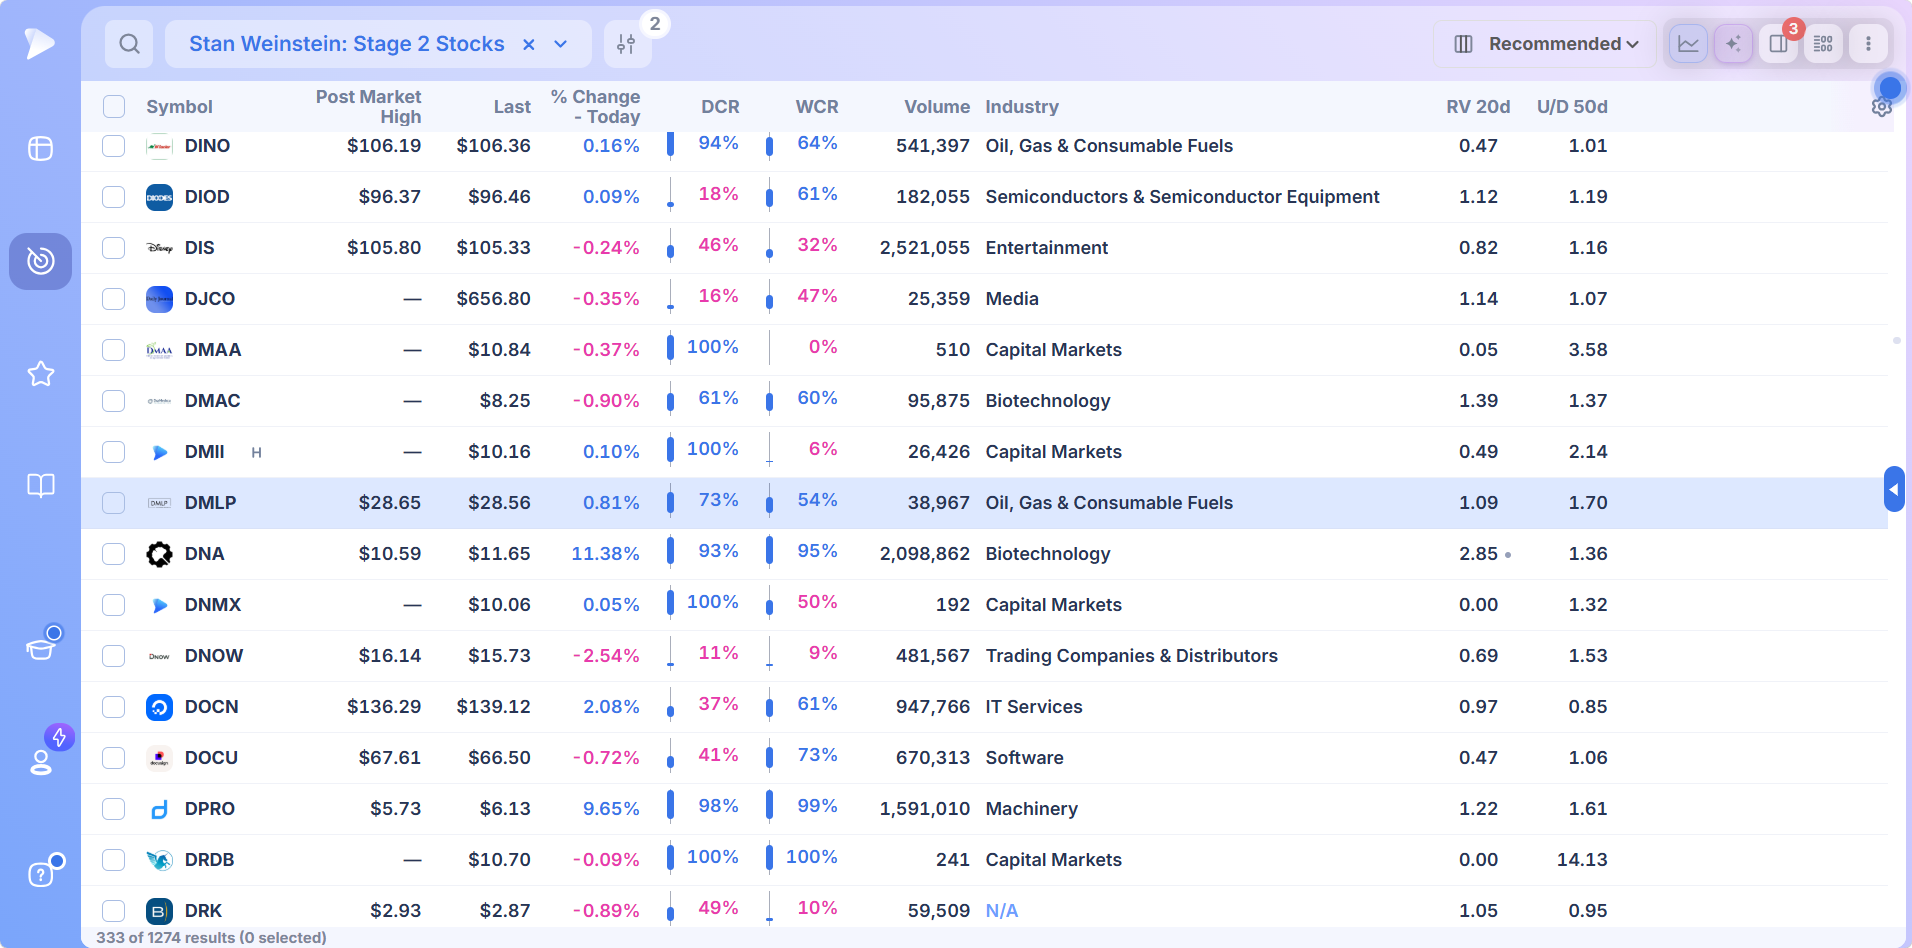
Task: Sort by the Volume column header
Action: (937, 107)
